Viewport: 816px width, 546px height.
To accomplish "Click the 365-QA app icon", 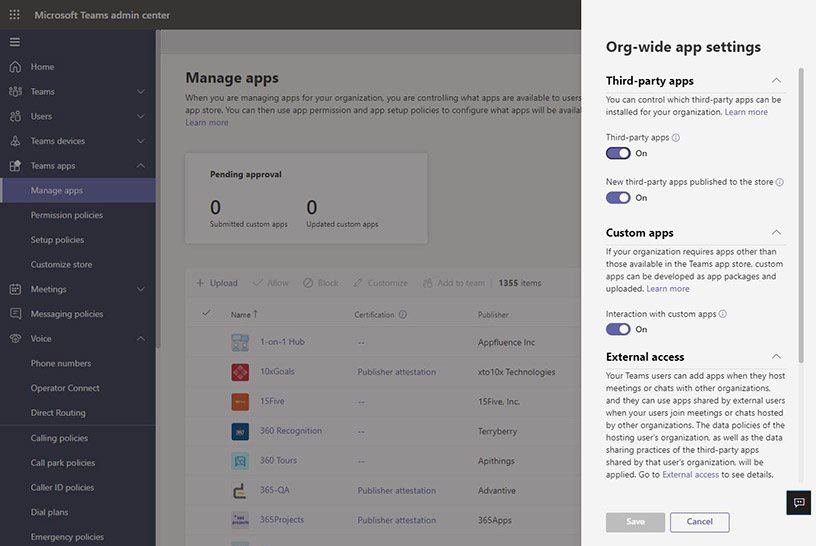I will click(240, 491).
